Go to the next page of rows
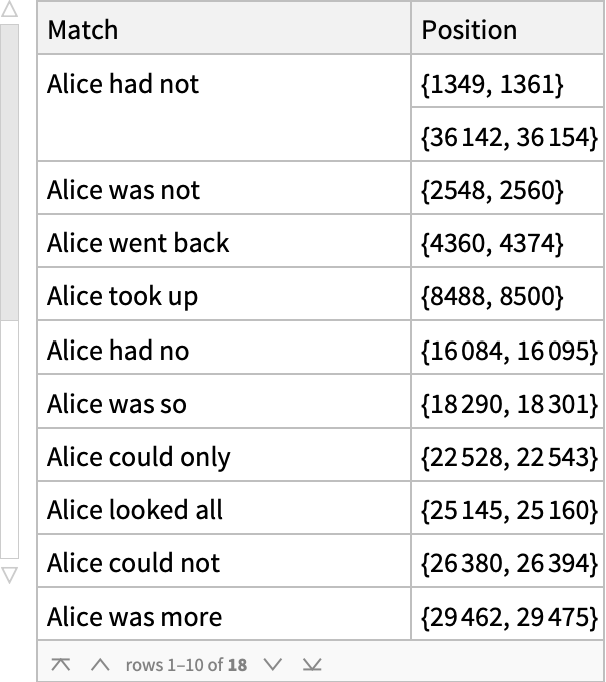This screenshot has height=682, width=606. click(x=273, y=664)
